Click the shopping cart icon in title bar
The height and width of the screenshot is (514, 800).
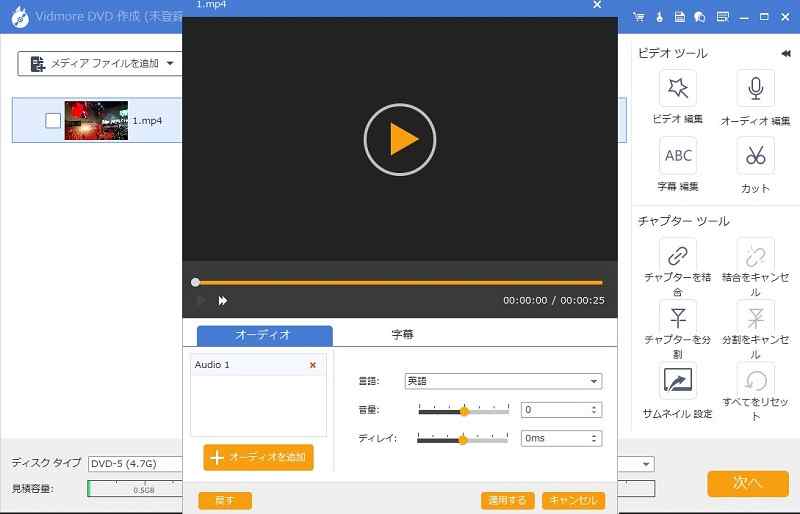(x=638, y=17)
